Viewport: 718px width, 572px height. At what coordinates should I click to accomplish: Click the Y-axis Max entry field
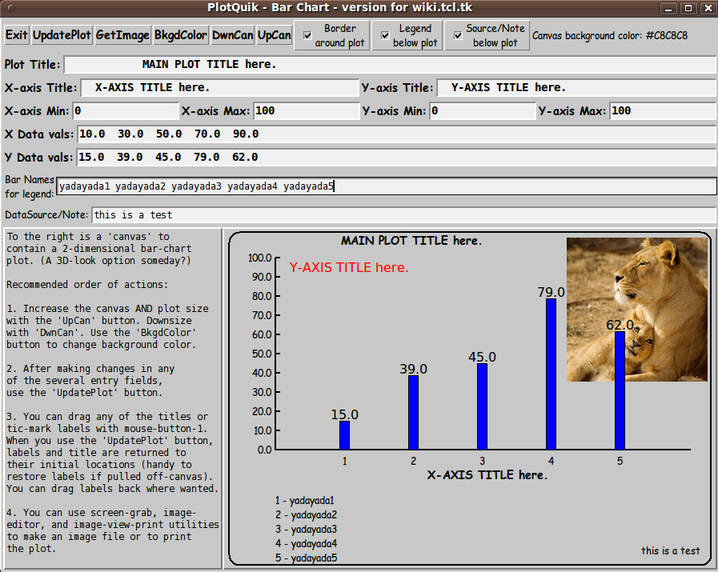point(663,111)
